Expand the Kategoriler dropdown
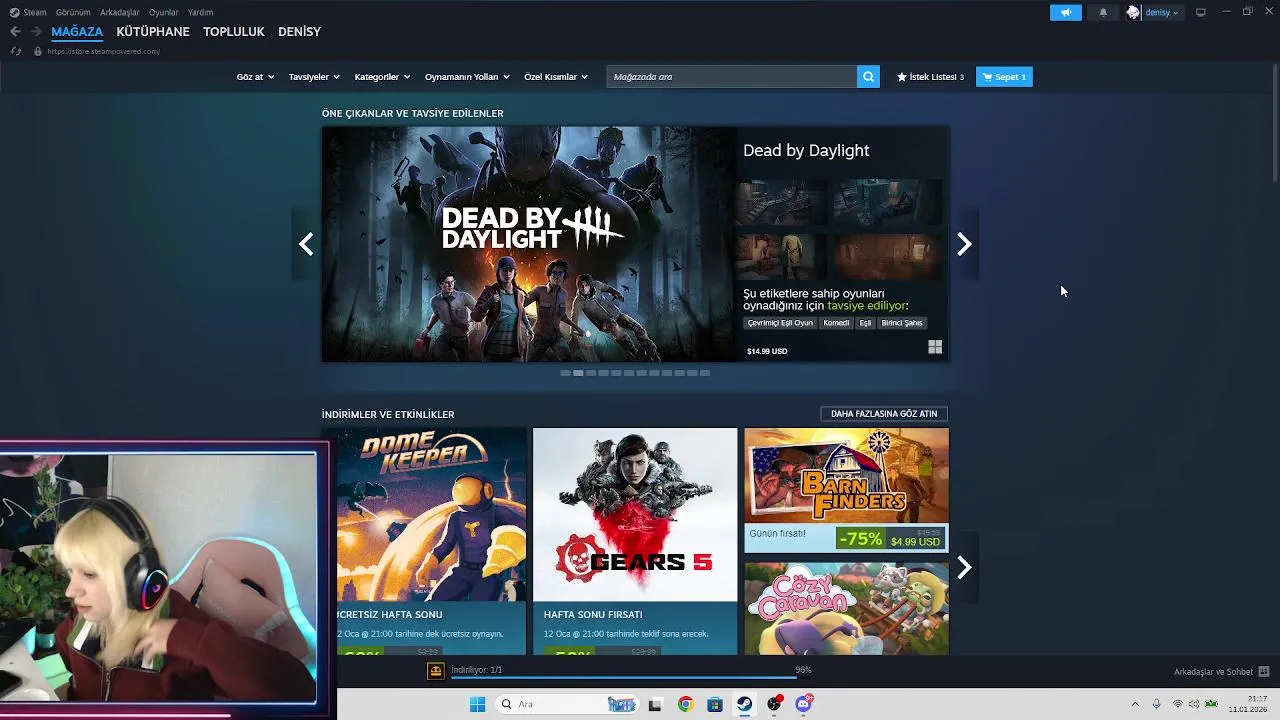Image resolution: width=1280 pixels, height=720 pixels. click(x=382, y=77)
